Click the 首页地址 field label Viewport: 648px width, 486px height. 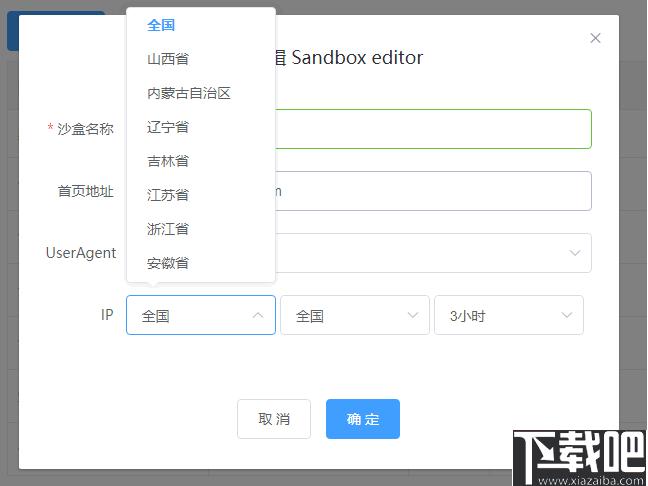point(85,191)
